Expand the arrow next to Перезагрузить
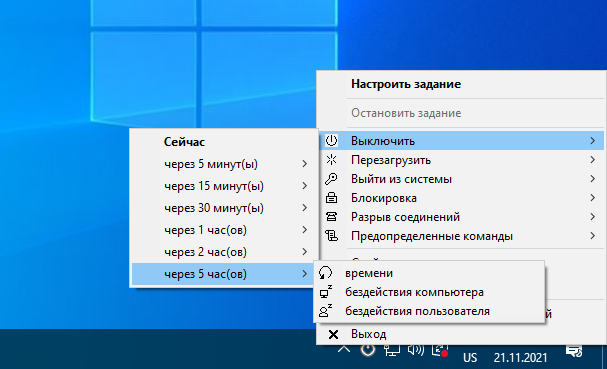Image resolution: width=607 pixels, height=369 pixels. pyautogui.click(x=593, y=160)
